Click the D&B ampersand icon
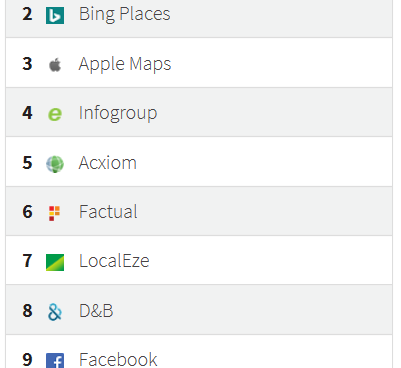 pyautogui.click(x=55, y=312)
